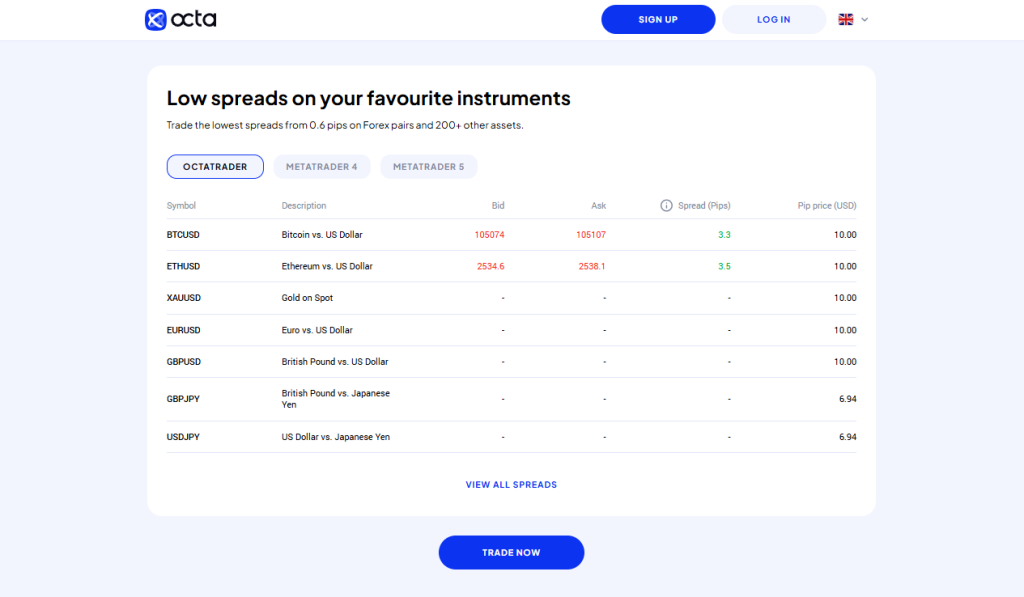This screenshot has height=597, width=1024.
Task: Click the UK flag language icon
Action: pyautogui.click(x=846, y=19)
